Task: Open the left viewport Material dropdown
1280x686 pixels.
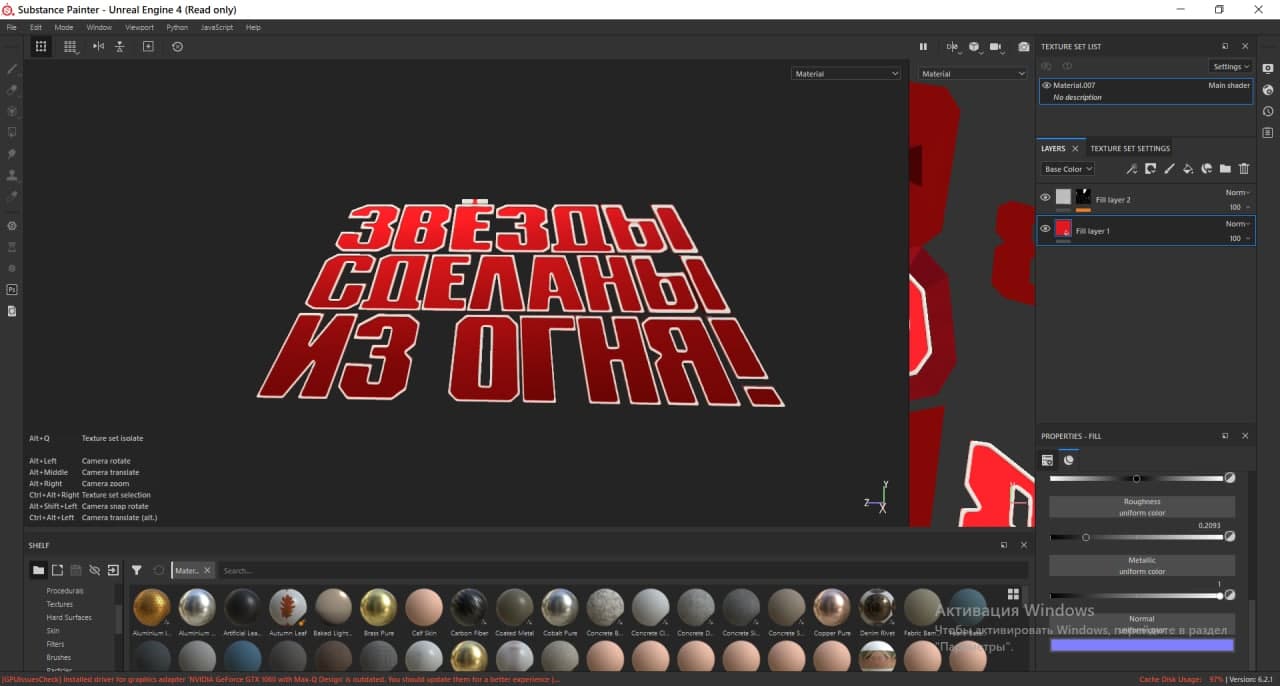Action: click(846, 73)
